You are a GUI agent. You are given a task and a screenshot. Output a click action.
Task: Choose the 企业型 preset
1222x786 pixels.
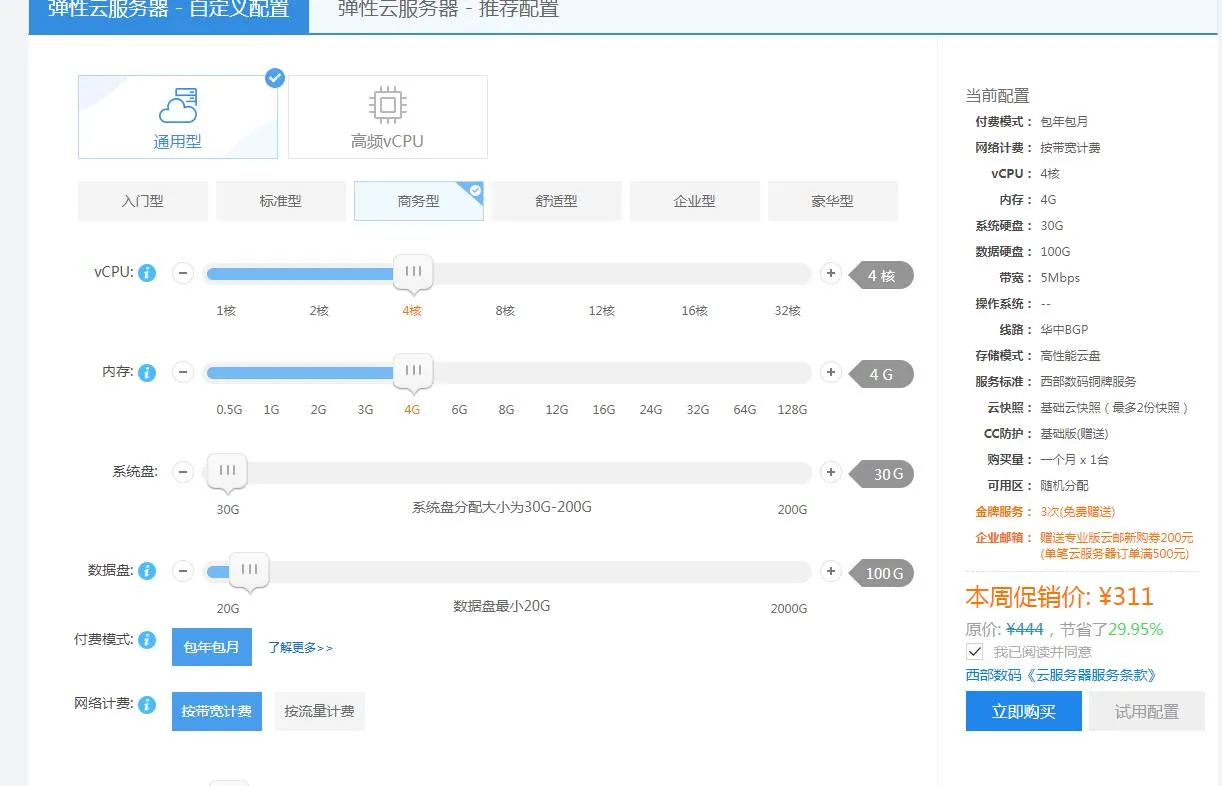point(695,201)
